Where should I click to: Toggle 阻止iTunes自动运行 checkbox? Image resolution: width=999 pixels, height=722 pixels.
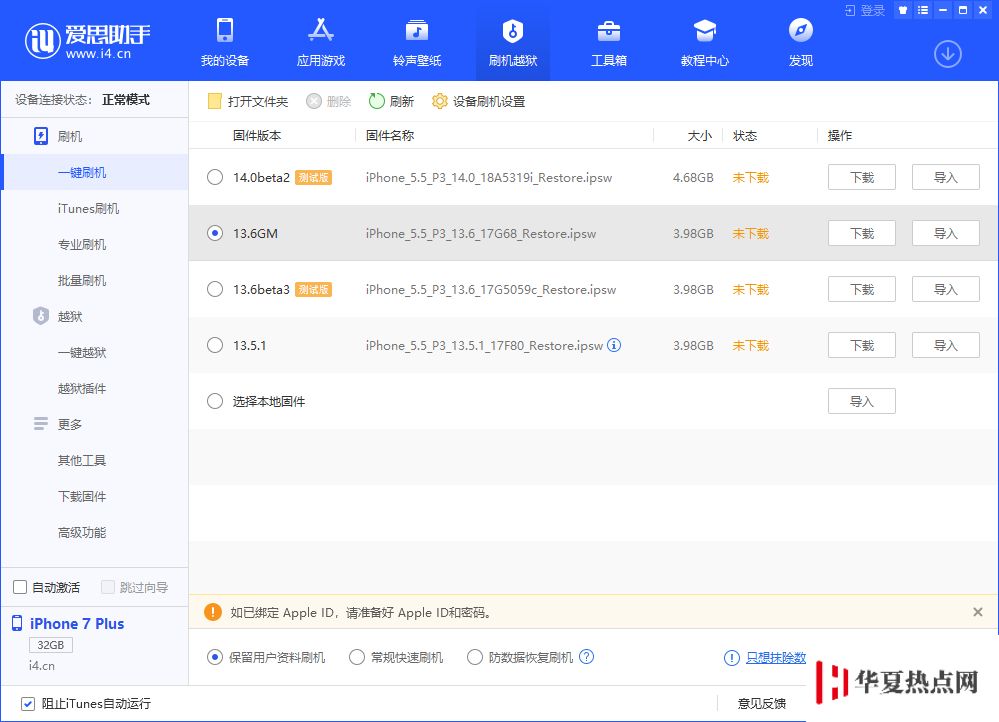pos(27,704)
